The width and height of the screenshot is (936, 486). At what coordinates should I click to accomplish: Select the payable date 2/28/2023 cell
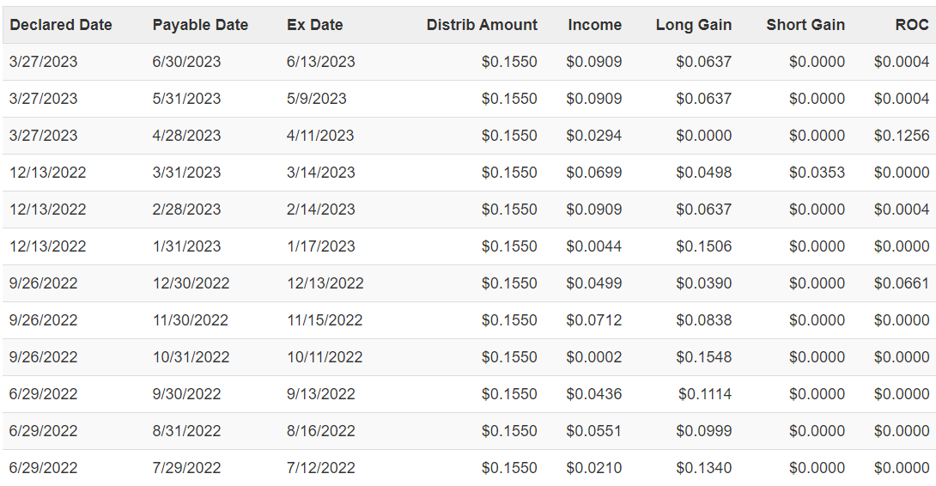pos(186,210)
